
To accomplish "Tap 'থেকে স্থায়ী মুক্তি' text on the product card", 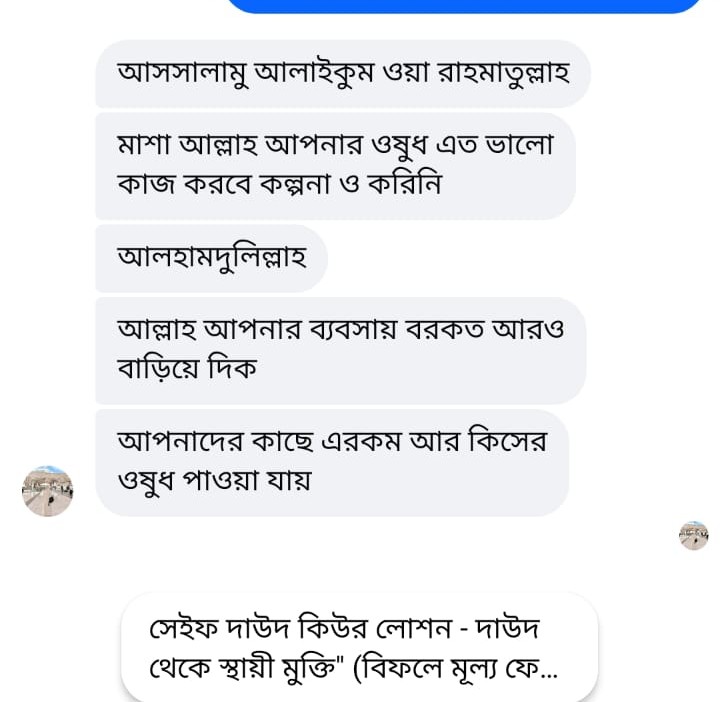I will [x=246, y=666].
